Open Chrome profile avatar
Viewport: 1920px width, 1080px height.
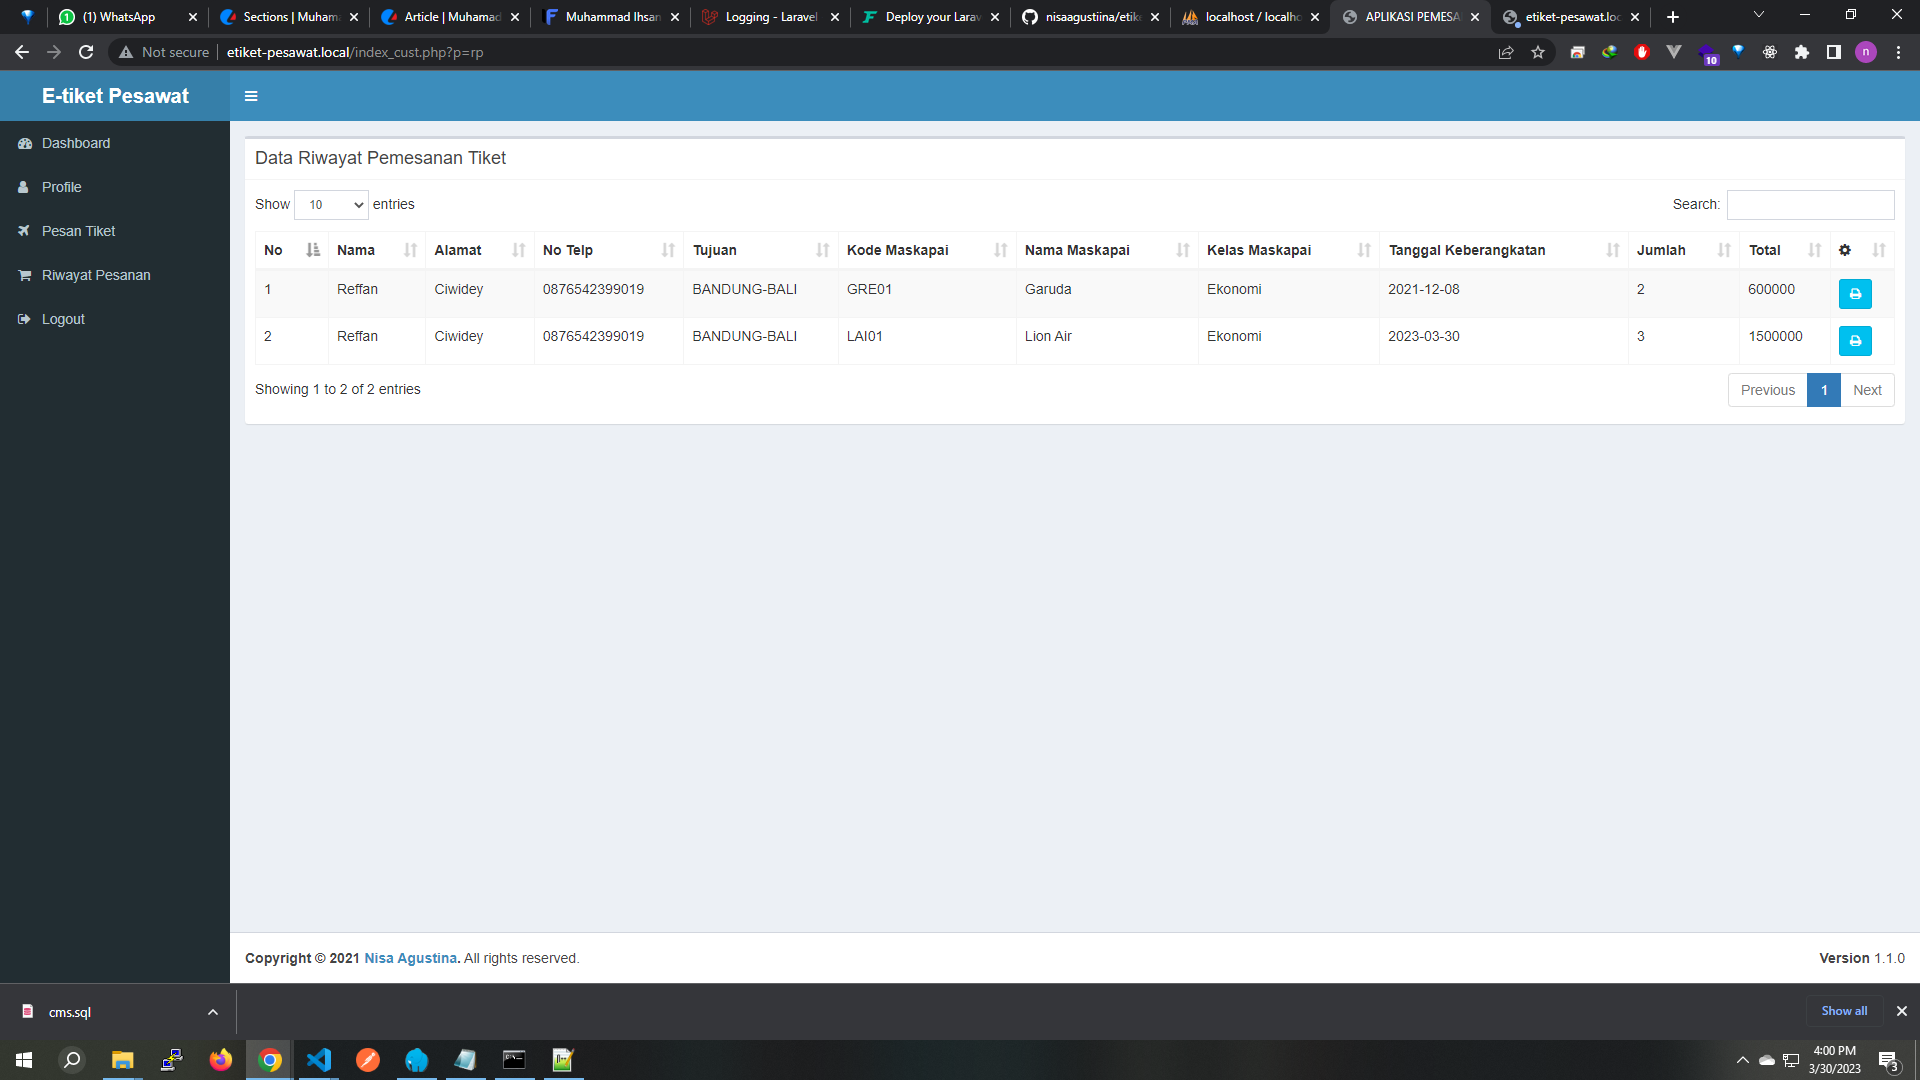(x=1866, y=52)
